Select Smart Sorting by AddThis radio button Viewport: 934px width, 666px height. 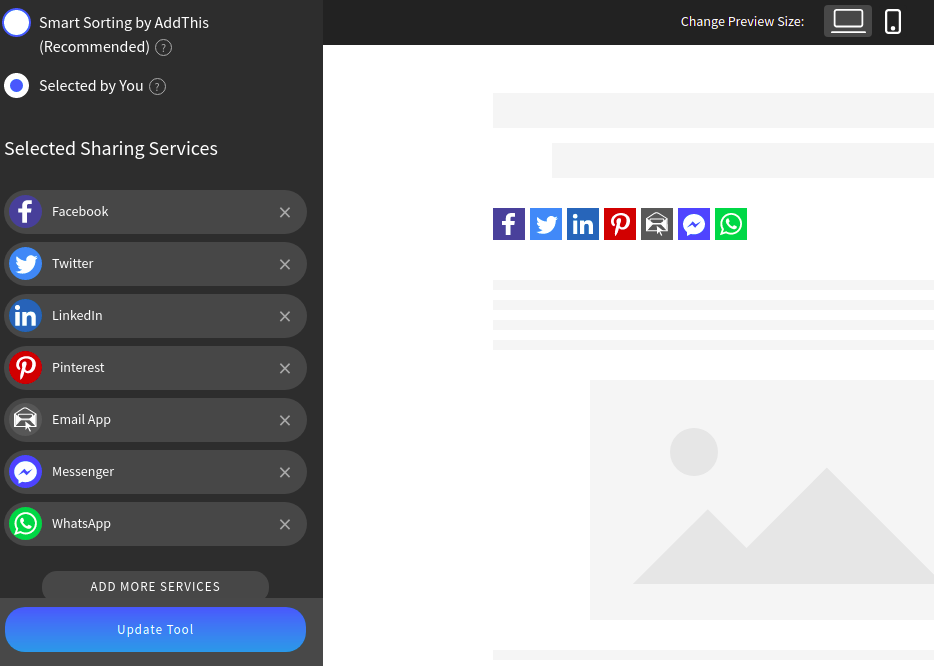coord(16,23)
